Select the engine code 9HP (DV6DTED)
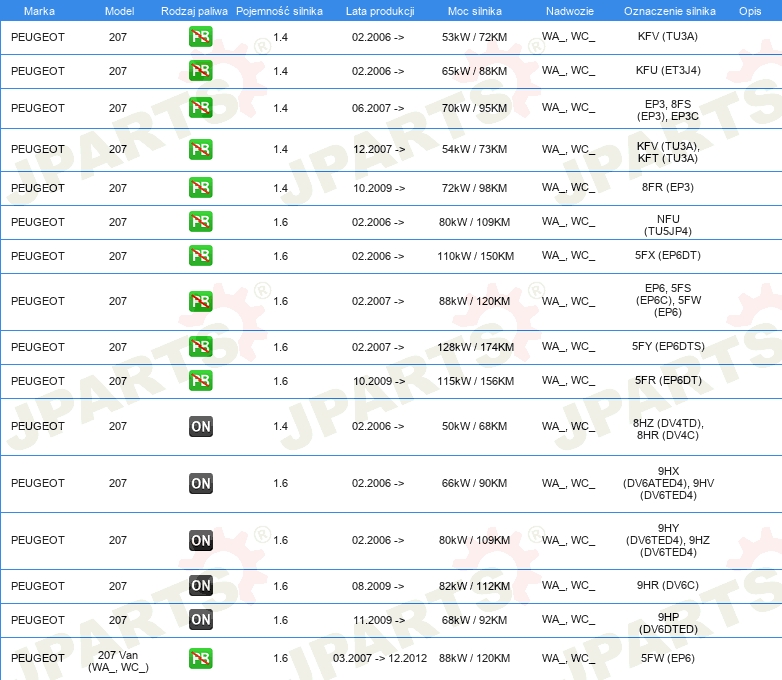Viewport: 782px width, 680px height. point(668,623)
